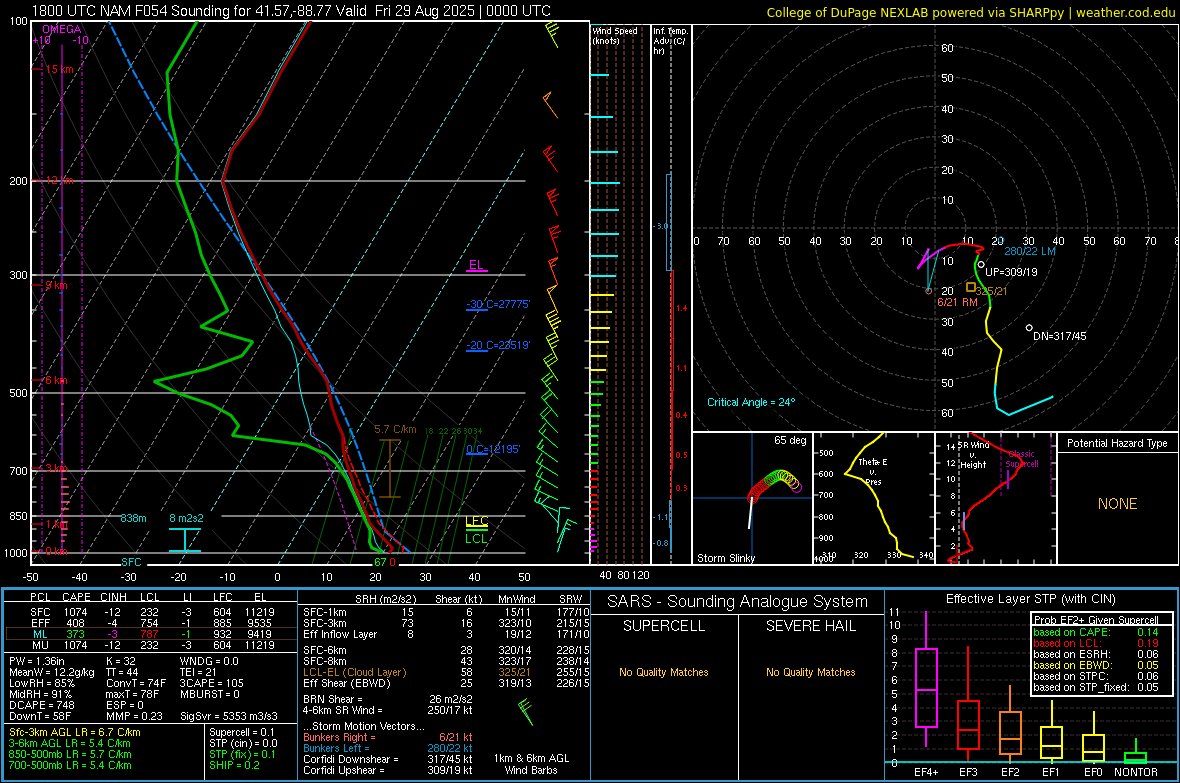Screen dimensions: 1180x783
Task: Click the Storm Slinky panel label
Action: click(725, 558)
